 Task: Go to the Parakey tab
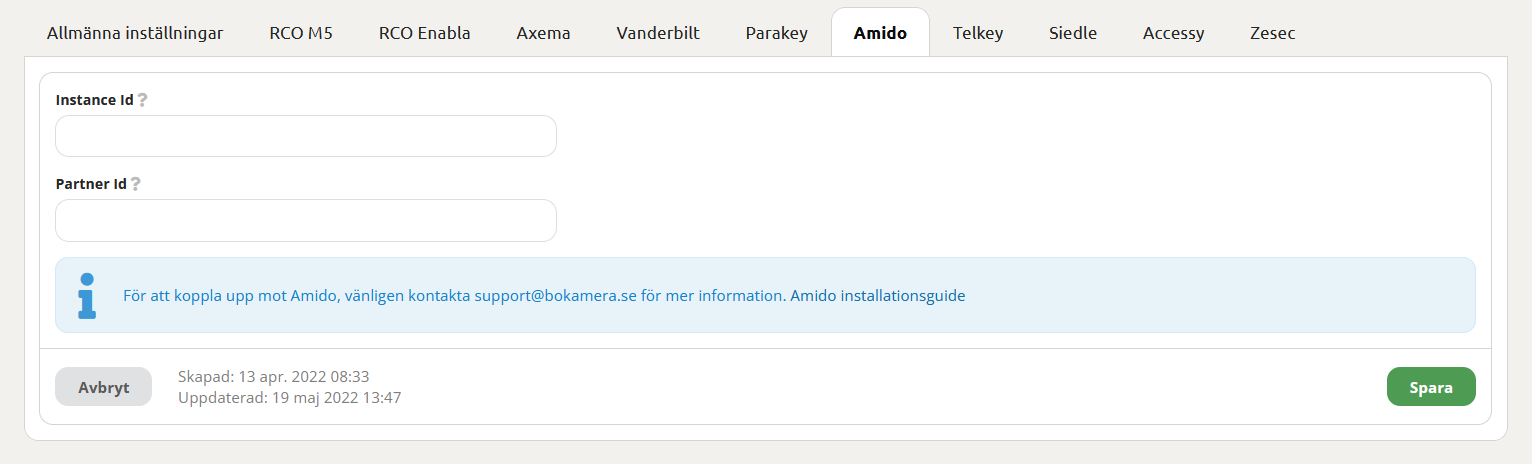(776, 33)
